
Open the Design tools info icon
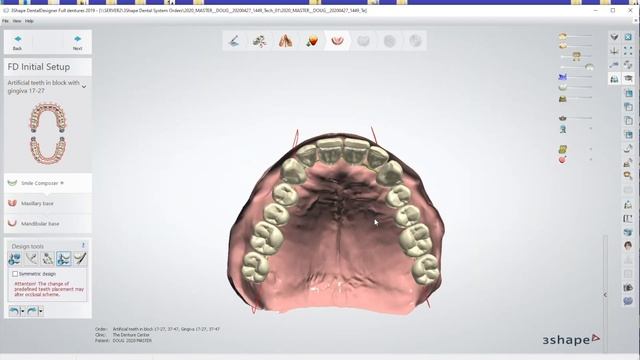[83, 245]
